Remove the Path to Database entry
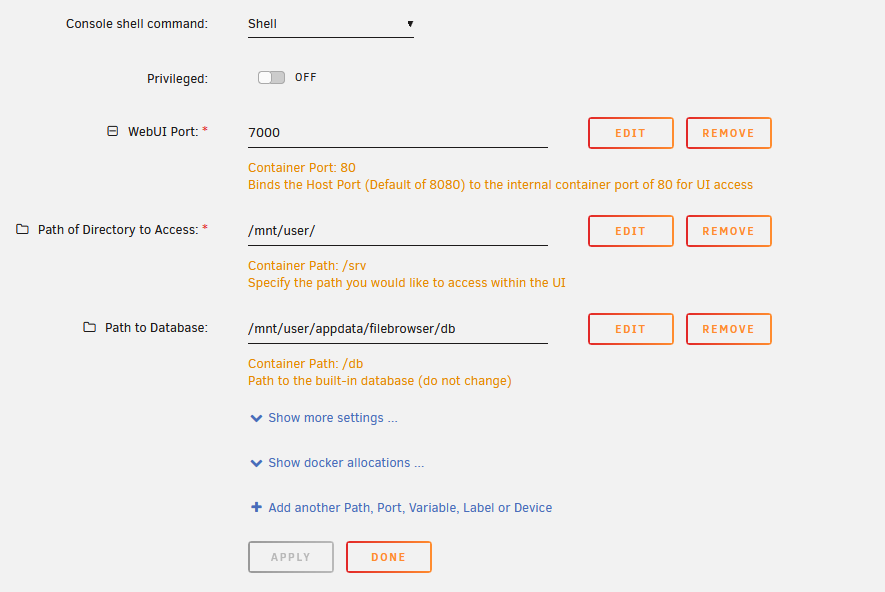885x592 pixels. click(729, 329)
